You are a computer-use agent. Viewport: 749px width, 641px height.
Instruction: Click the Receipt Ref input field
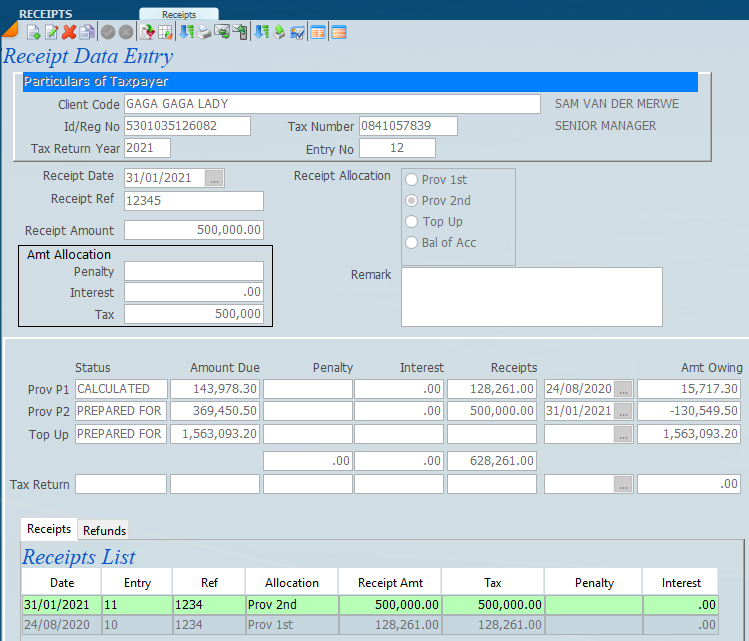[x=193, y=201]
